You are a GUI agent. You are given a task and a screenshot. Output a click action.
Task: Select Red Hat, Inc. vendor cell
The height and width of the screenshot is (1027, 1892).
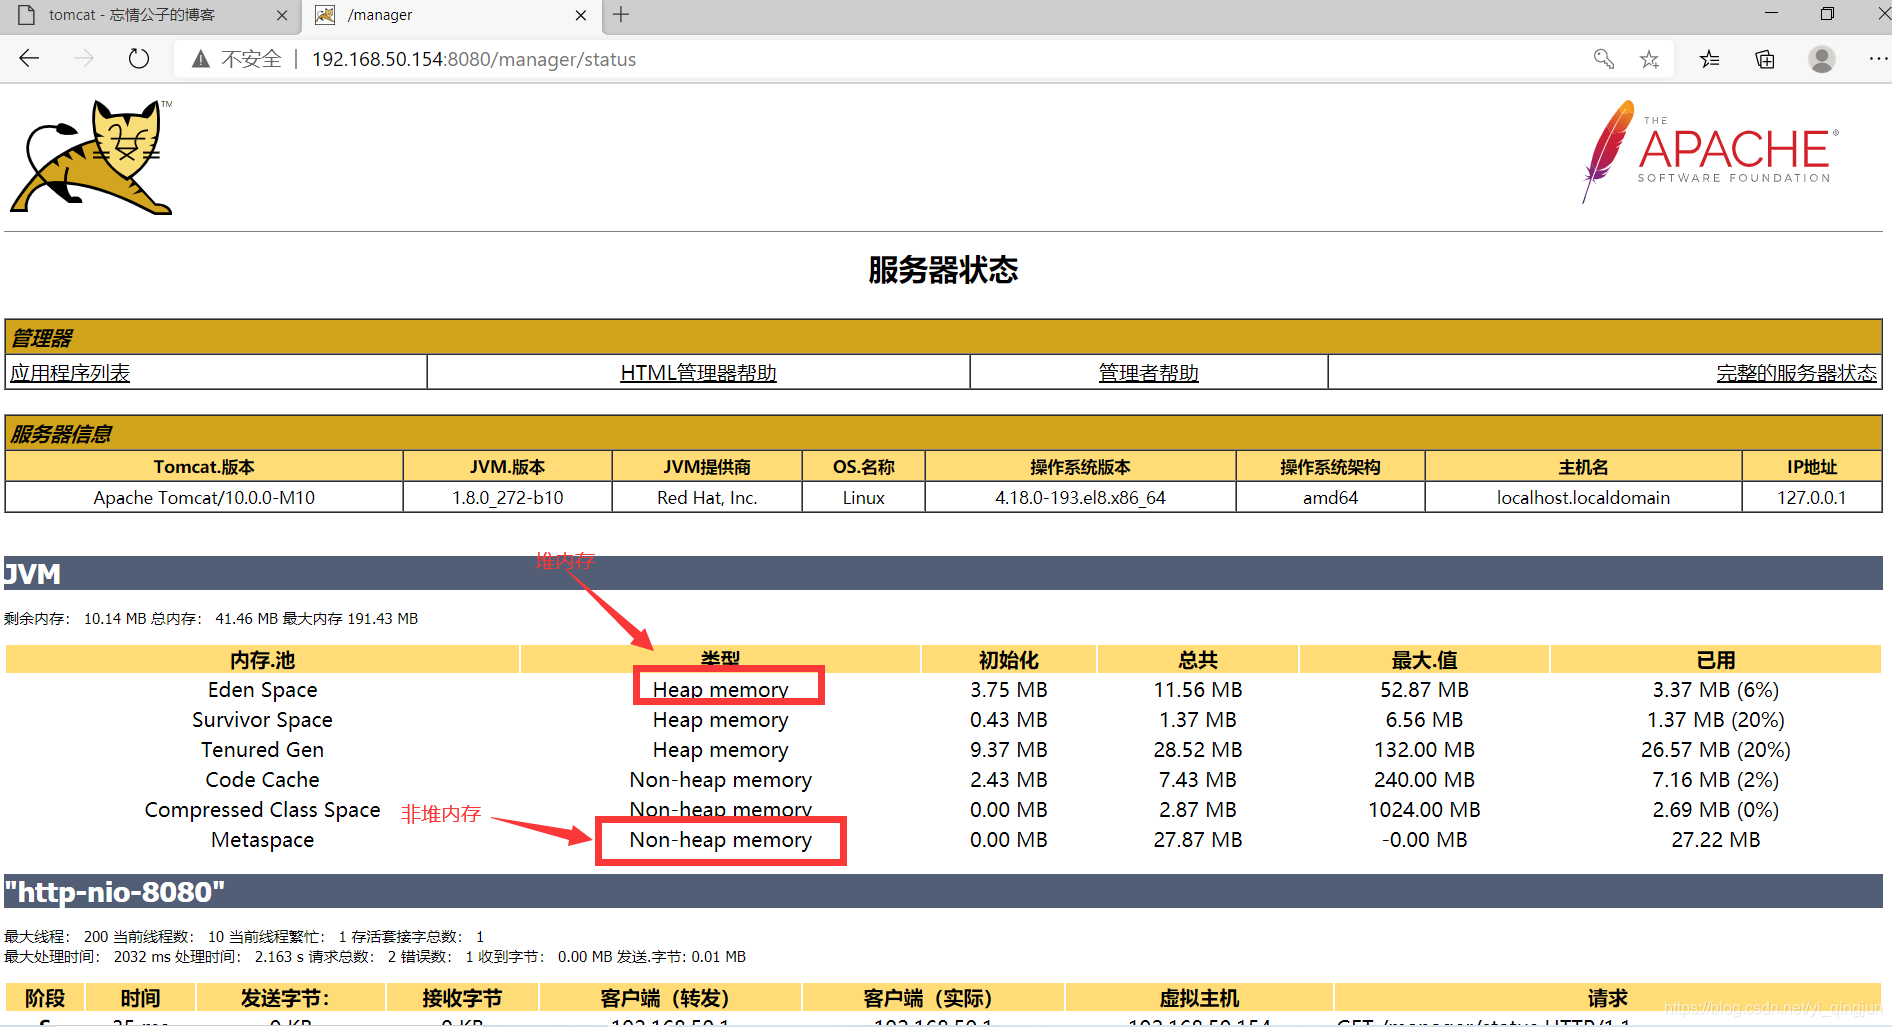click(x=706, y=497)
